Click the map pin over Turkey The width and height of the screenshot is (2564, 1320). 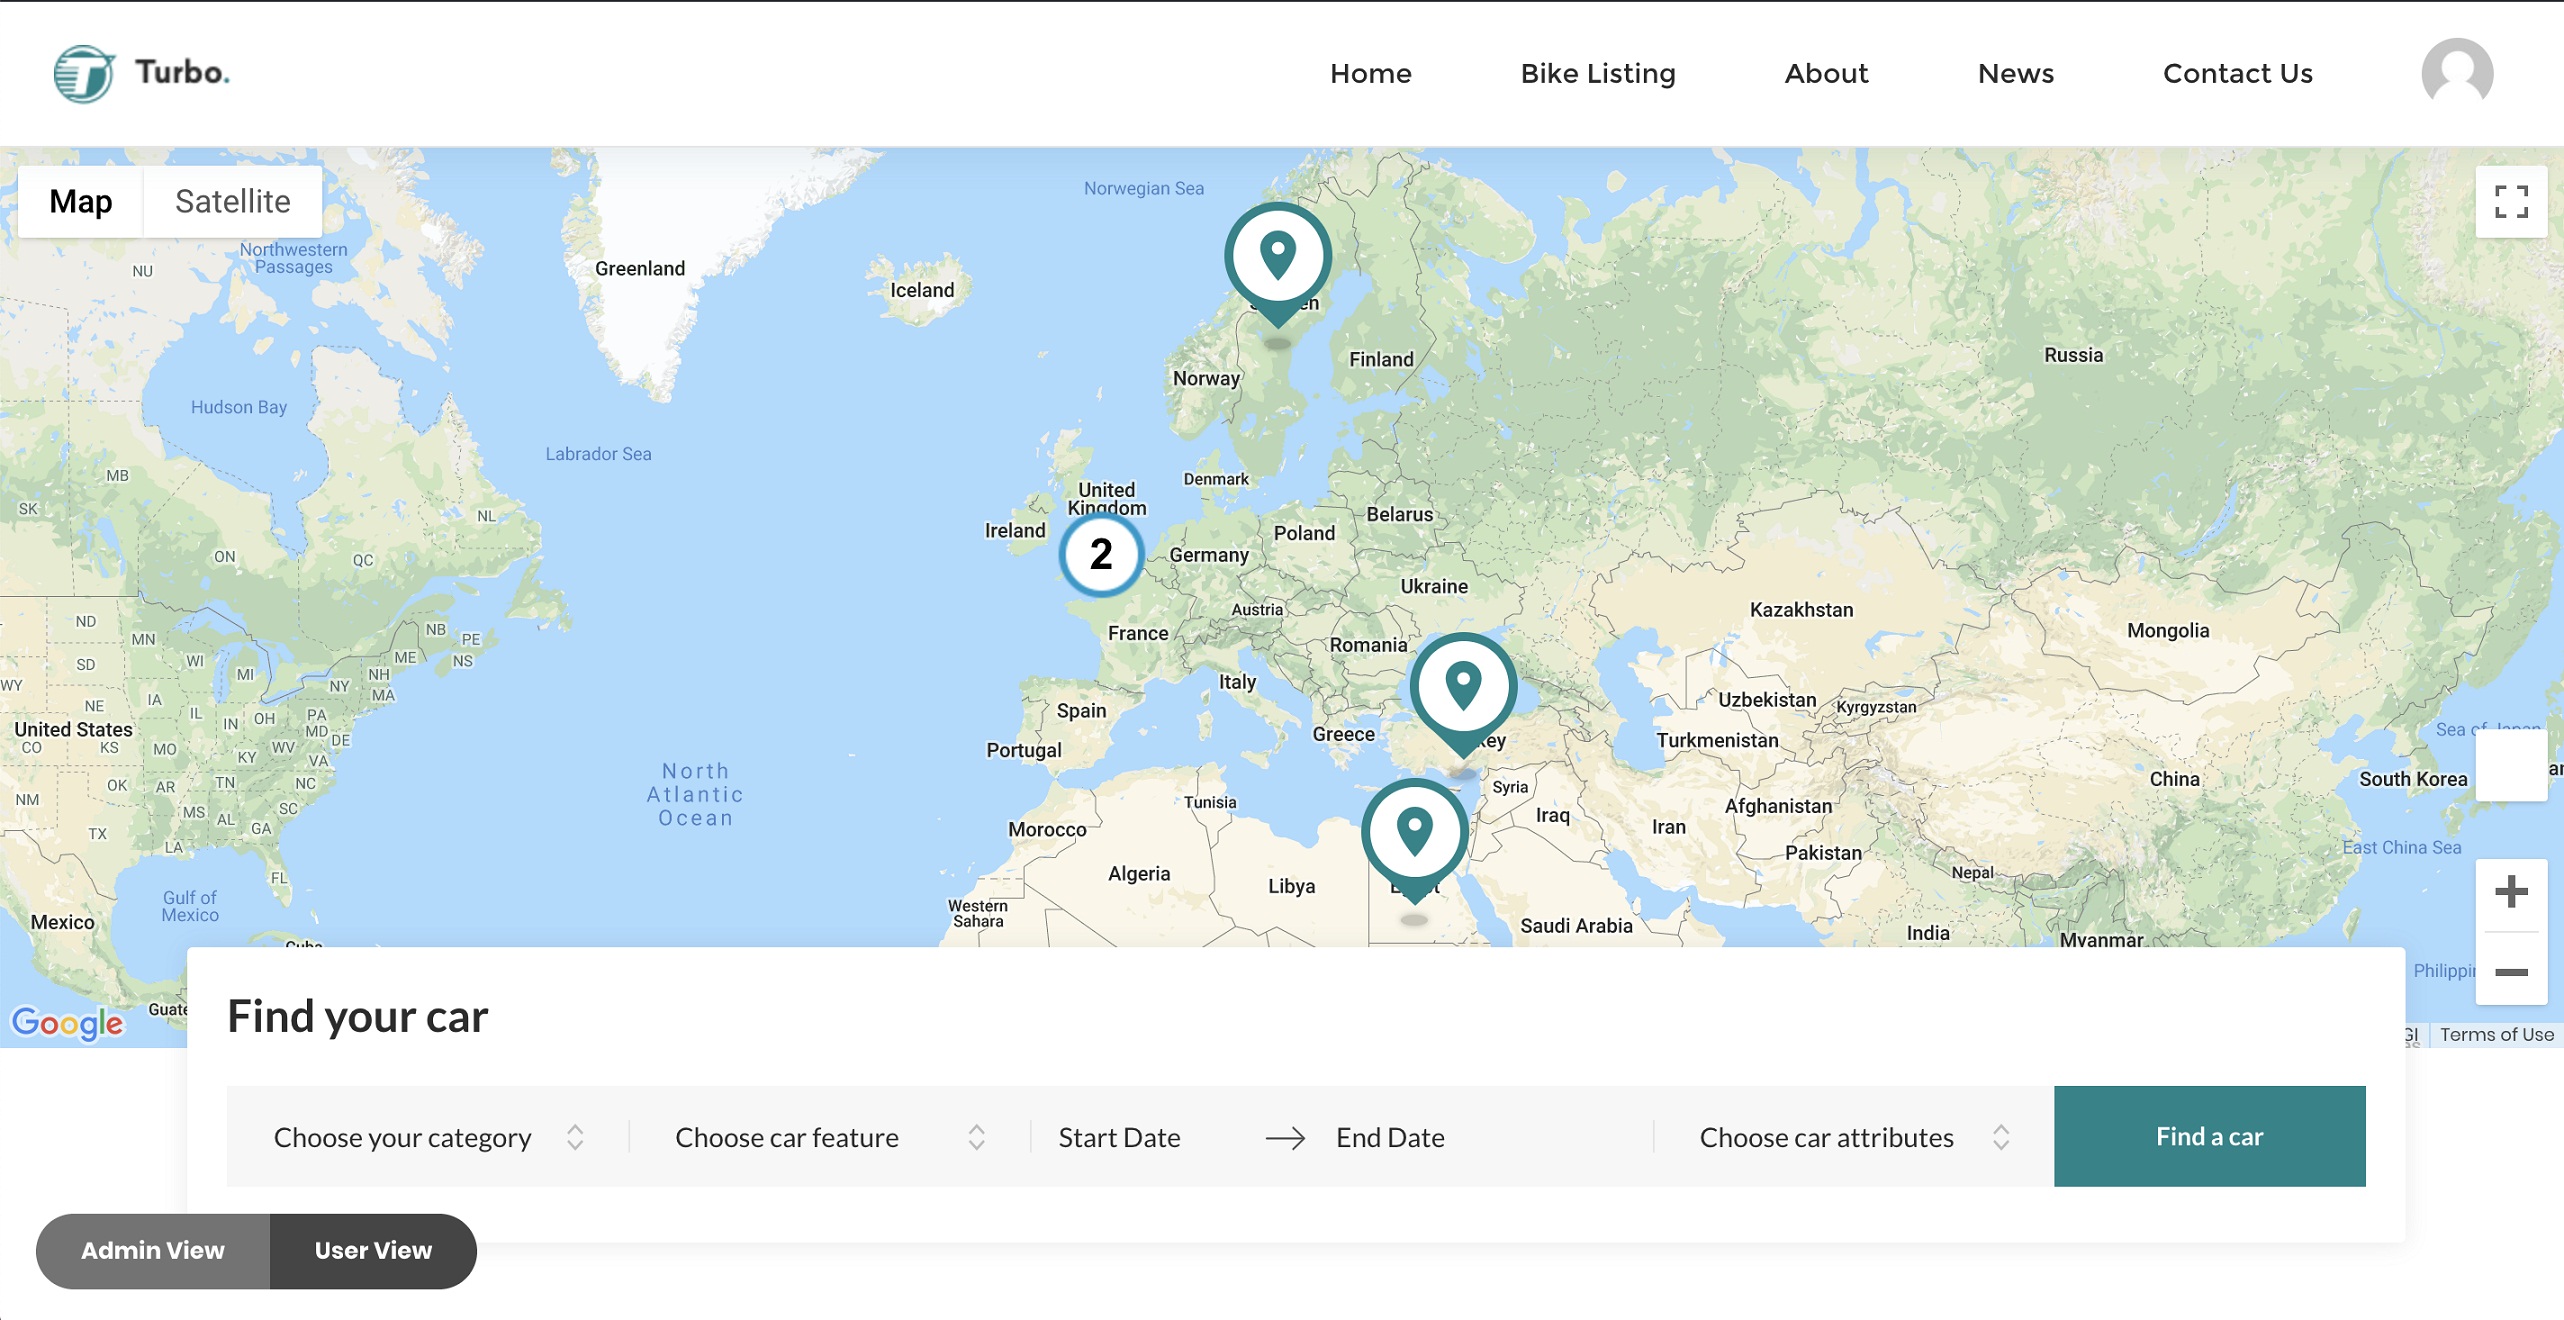coord(1462,687)
